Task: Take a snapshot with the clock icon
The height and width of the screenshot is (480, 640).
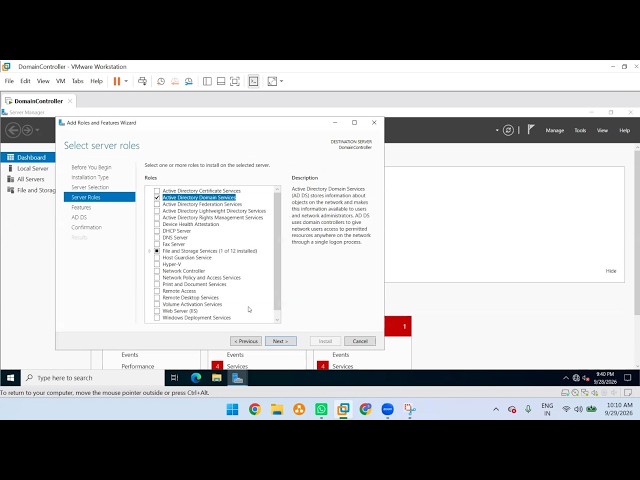Action: pyautogui.click(x=161, y=81)
